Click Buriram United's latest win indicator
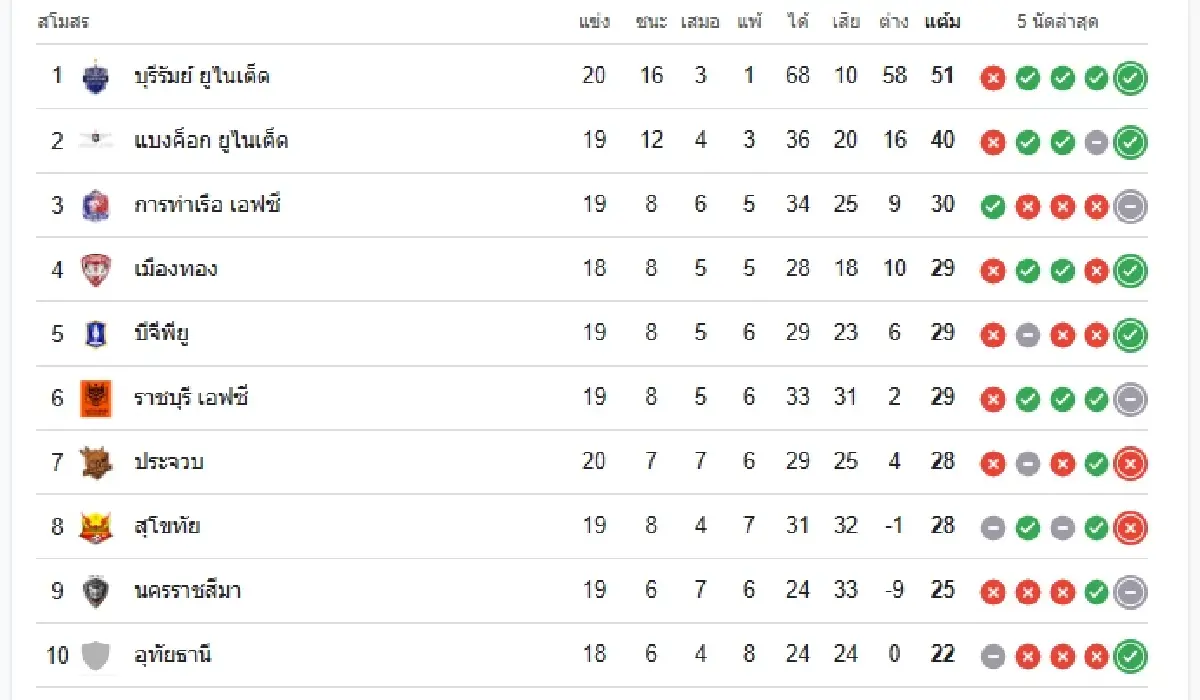 (x=1130, y=78)
